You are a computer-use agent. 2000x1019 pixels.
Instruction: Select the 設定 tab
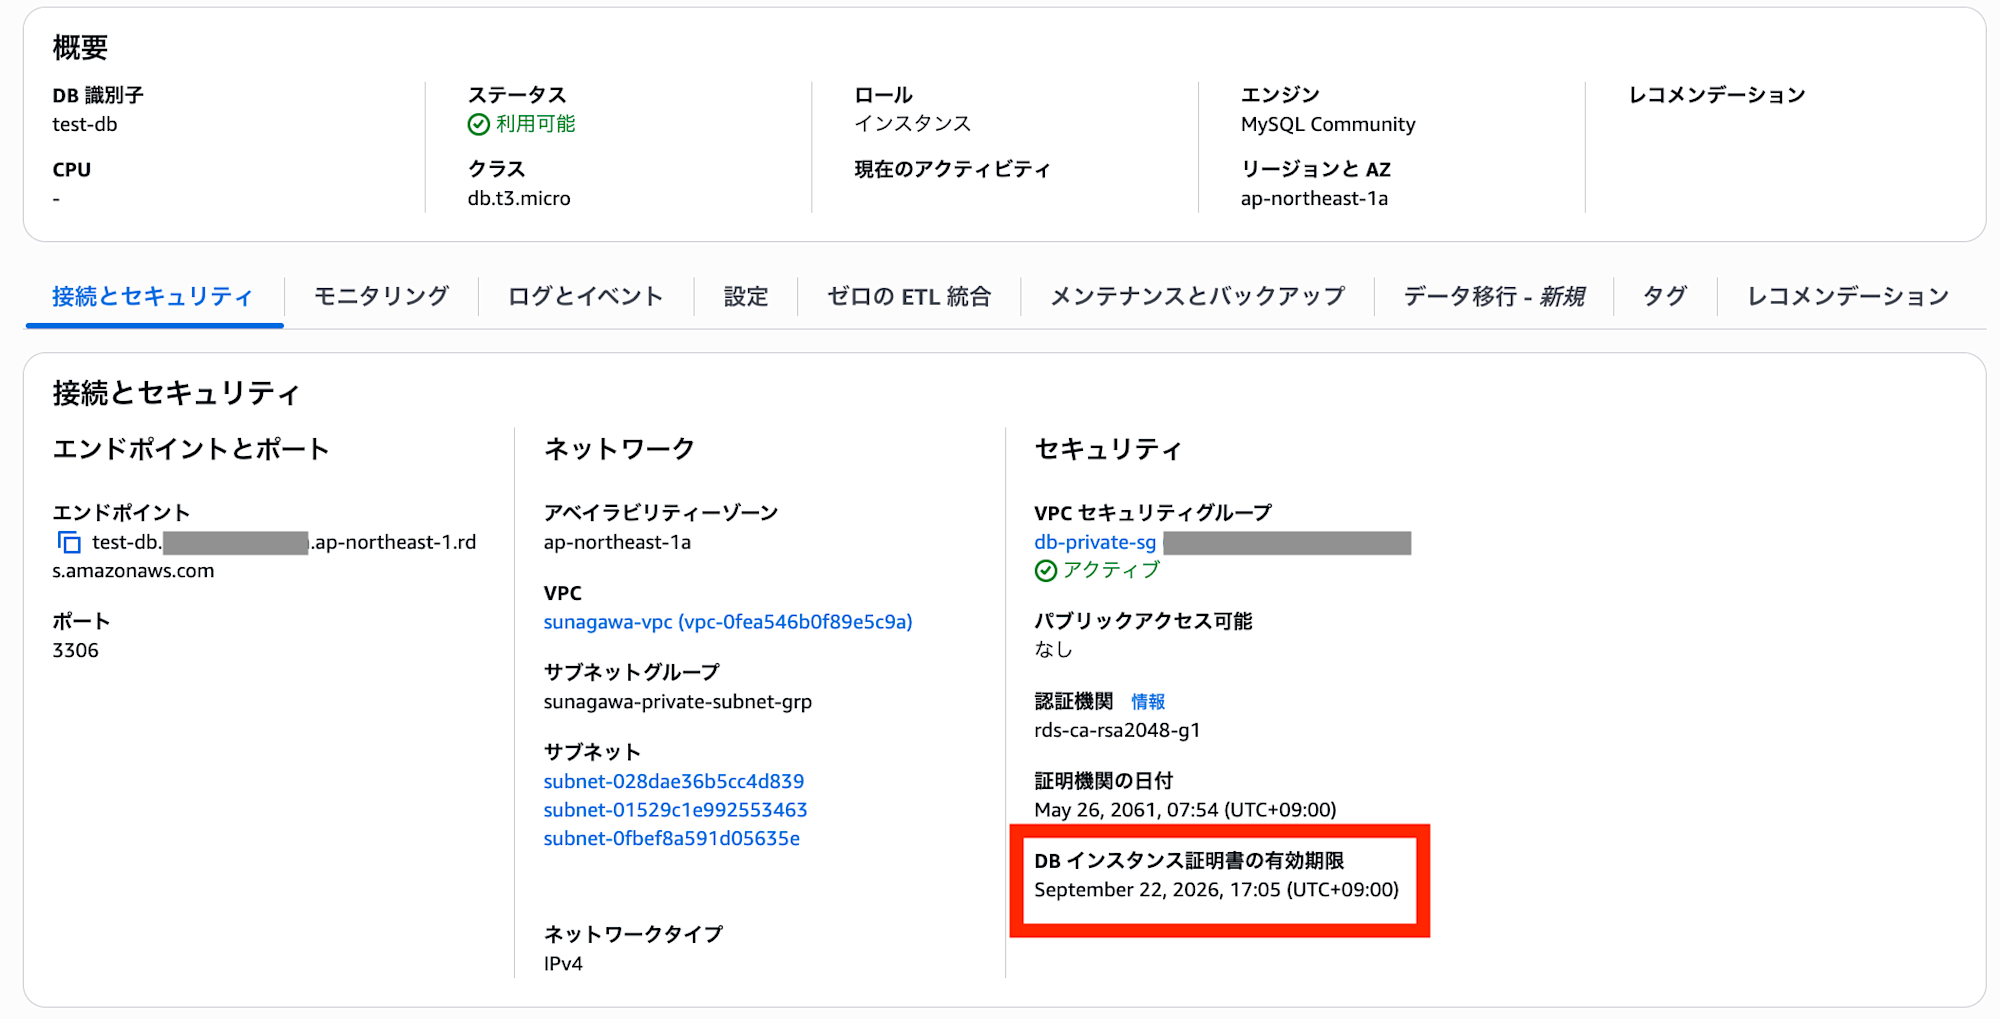pos(746,297)
